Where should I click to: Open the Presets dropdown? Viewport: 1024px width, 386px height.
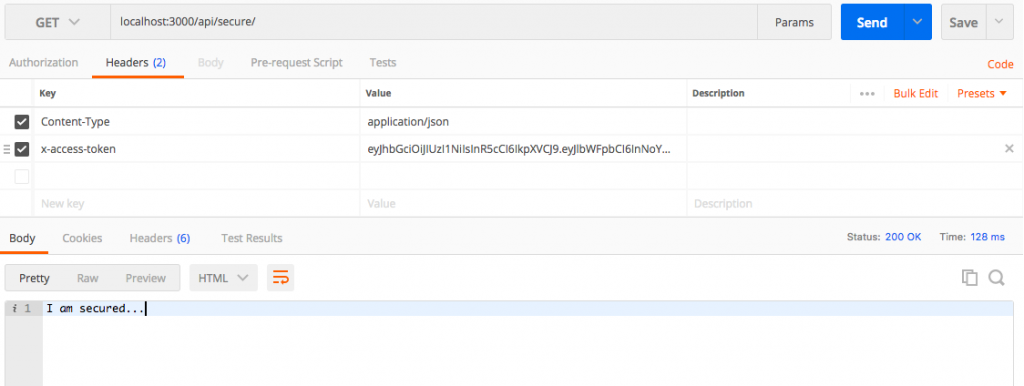(982, 93)
